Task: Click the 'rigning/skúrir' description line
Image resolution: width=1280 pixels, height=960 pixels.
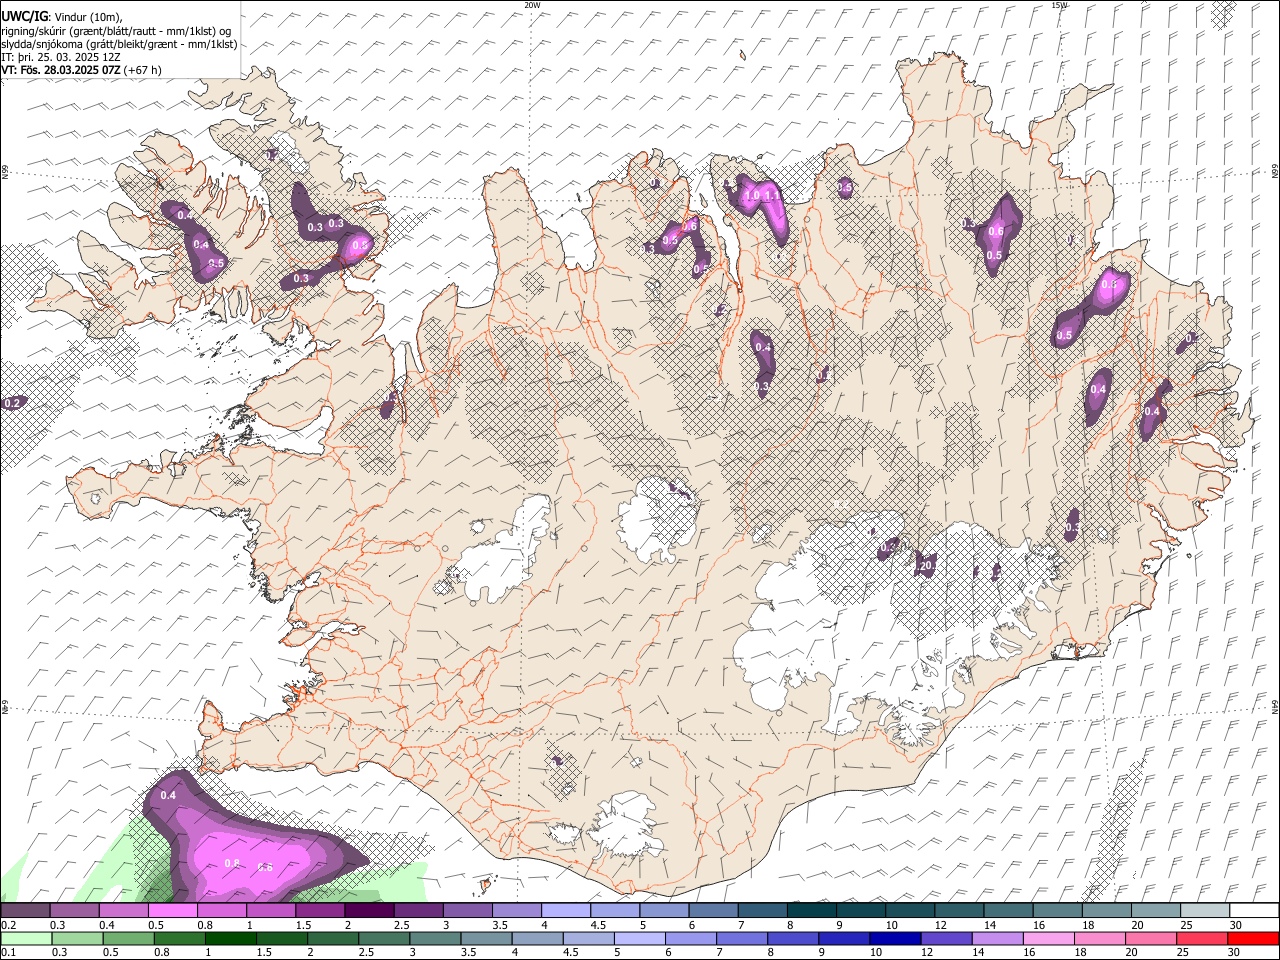Action: click(116, 30)
